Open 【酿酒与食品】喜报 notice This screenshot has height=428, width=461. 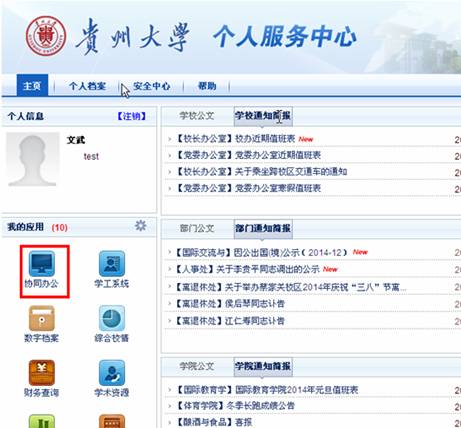(x=214, y=422)
